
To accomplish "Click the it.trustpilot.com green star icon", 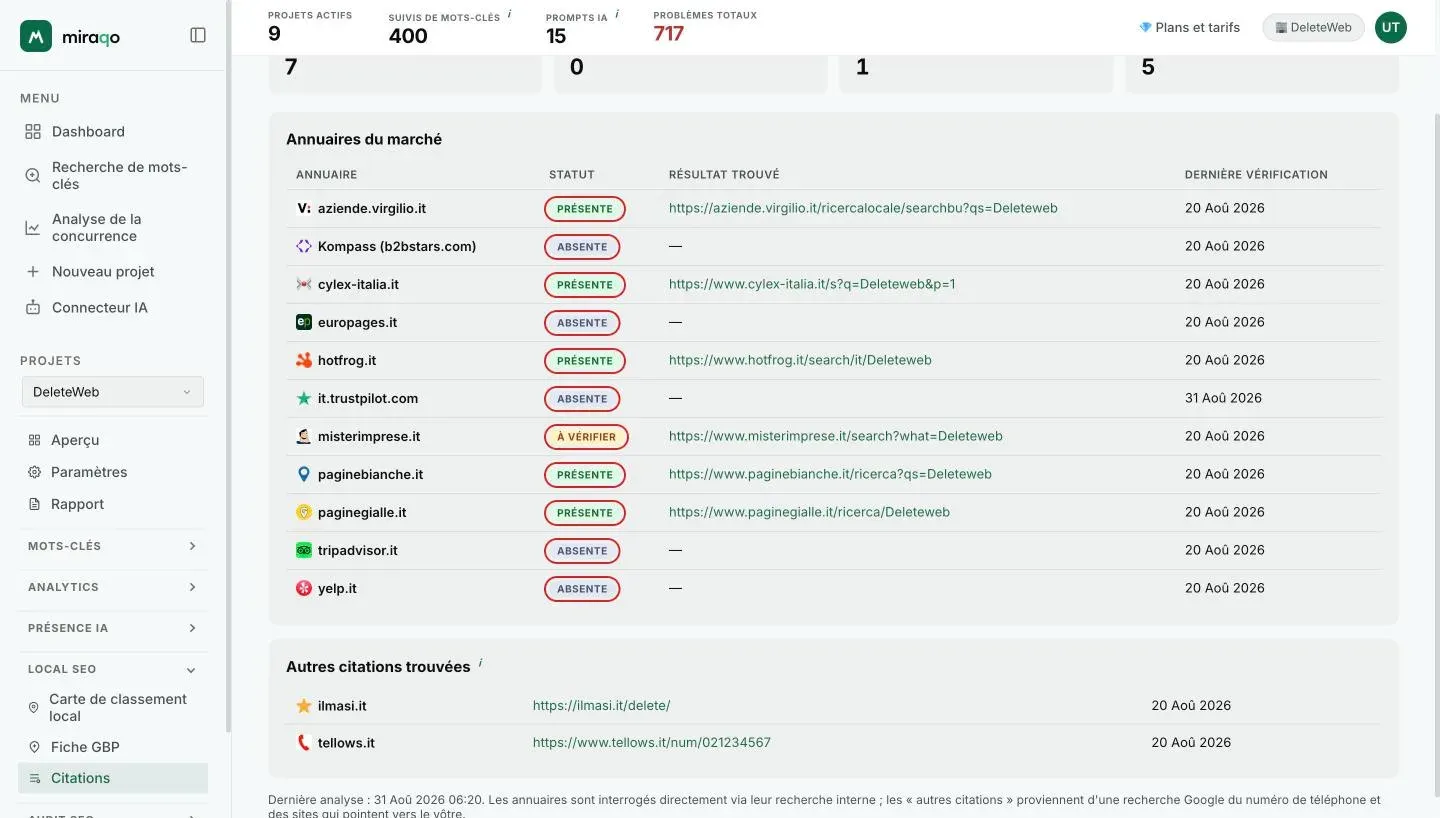I will (x=304, y=398).
